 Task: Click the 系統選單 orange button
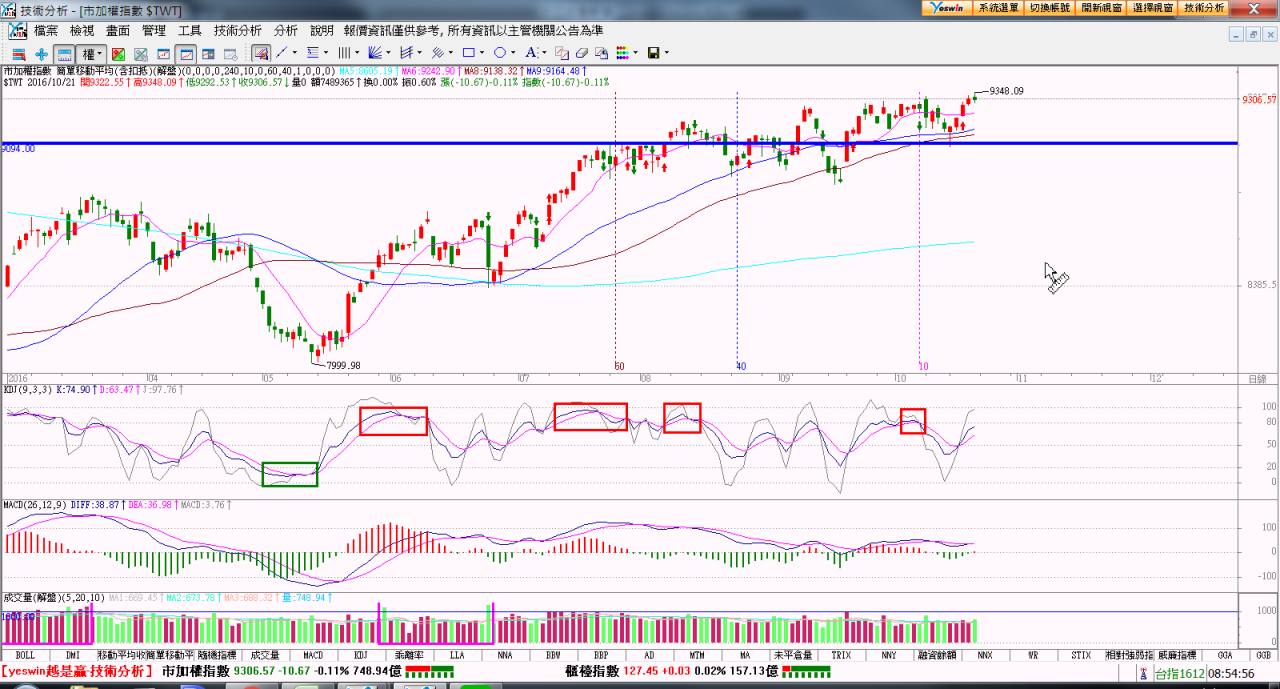coord(998,7)
